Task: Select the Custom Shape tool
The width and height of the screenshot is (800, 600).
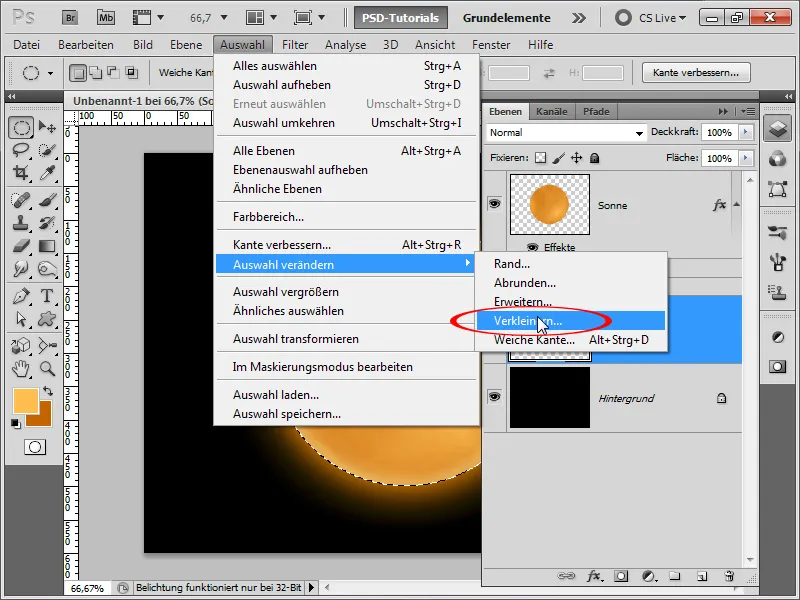Action: [47, 319]
